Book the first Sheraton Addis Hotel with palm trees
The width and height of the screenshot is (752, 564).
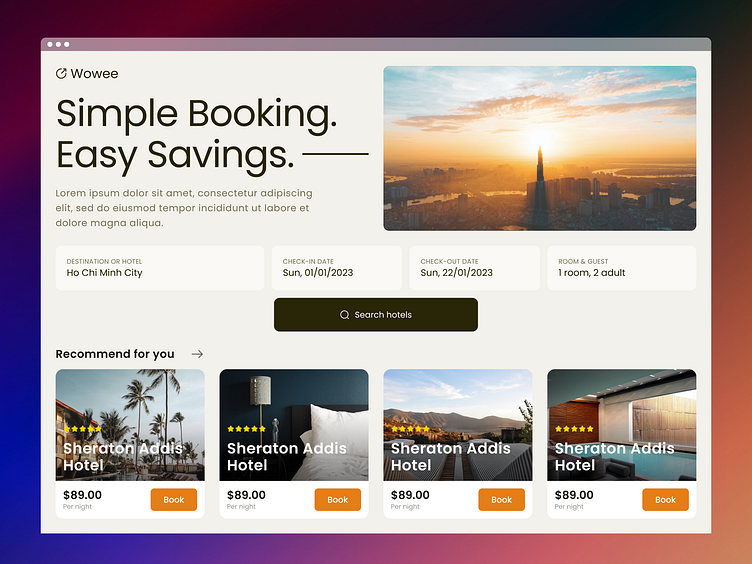tap(174, 500)
